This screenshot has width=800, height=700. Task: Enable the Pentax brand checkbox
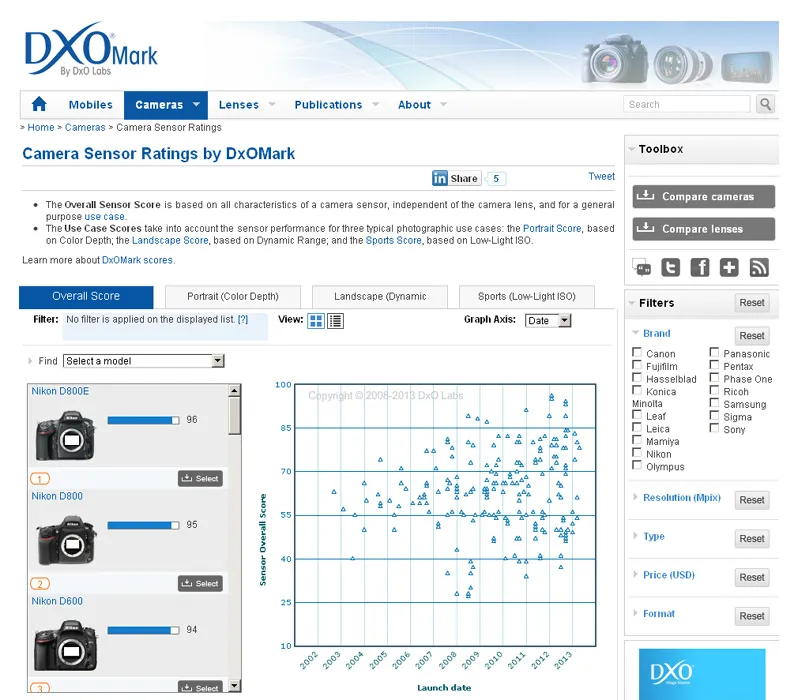point(714,365)
